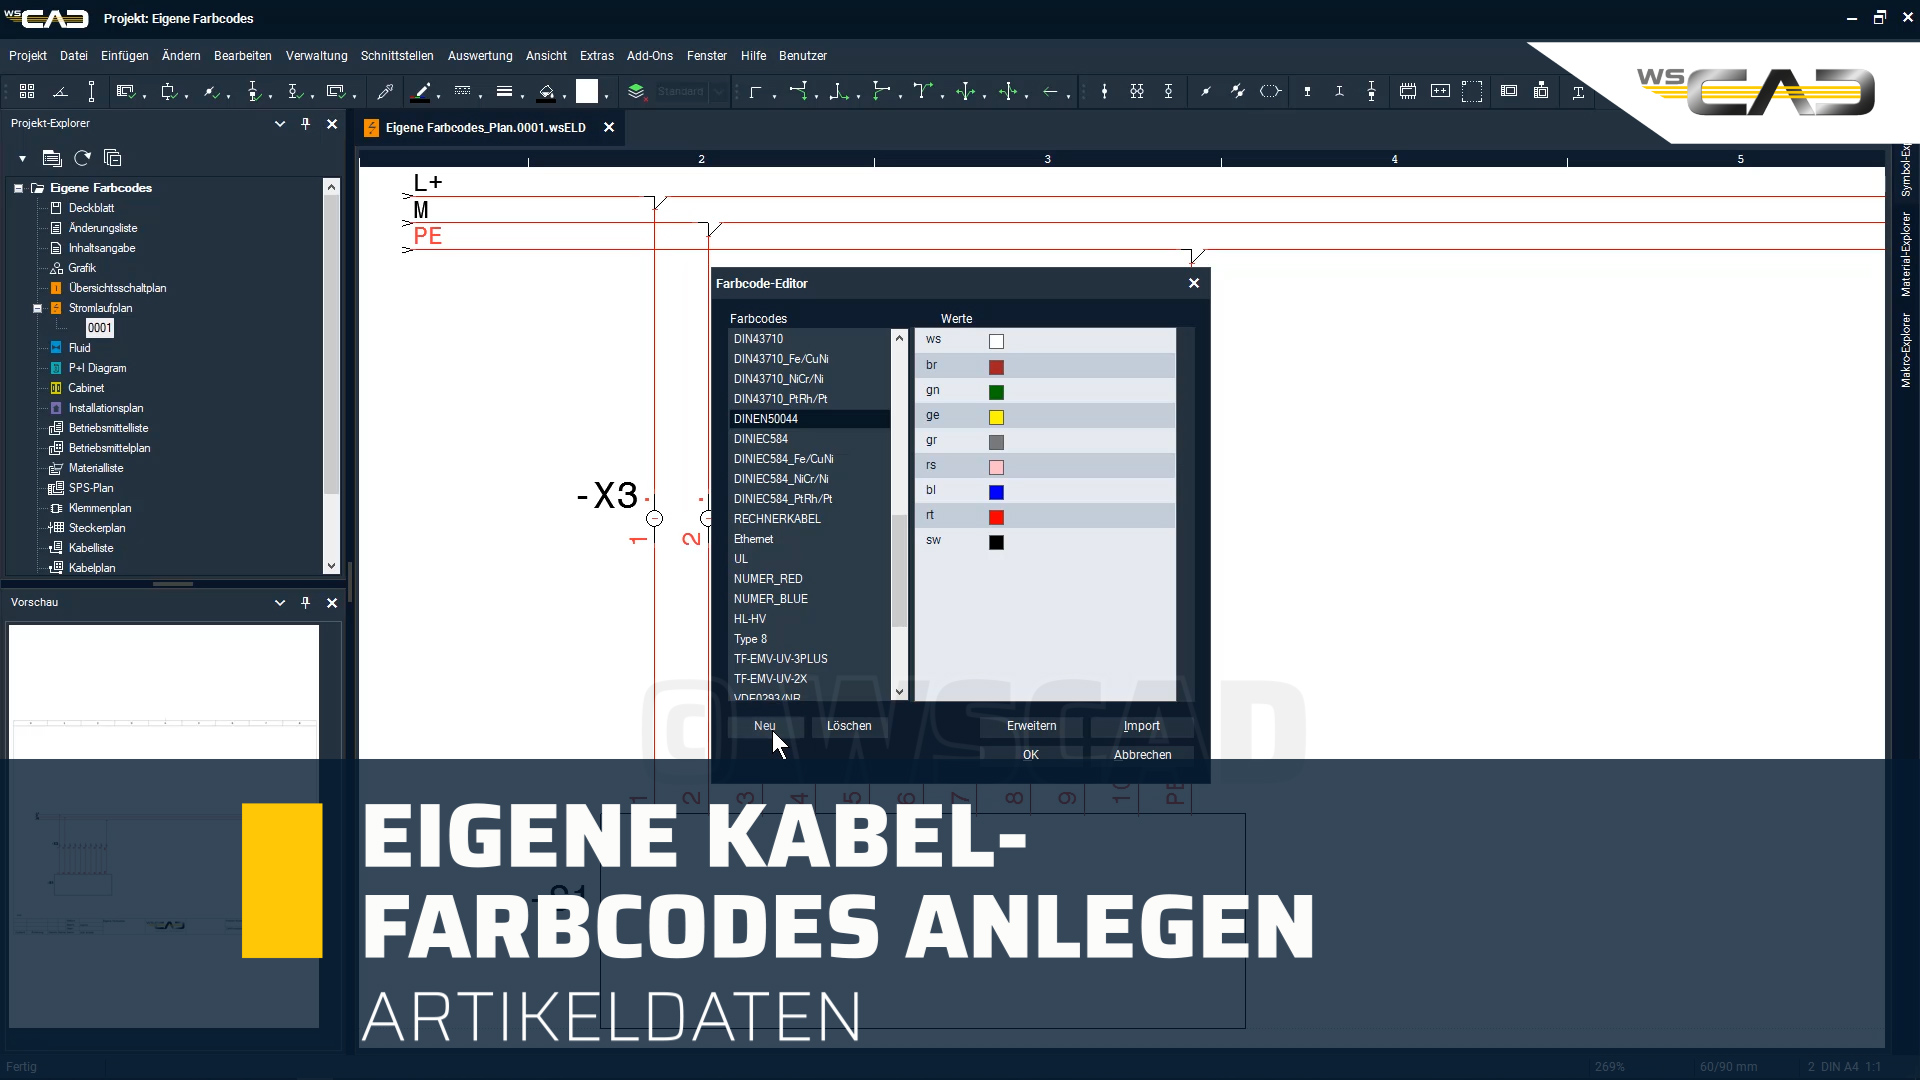This screenshot has width=1920, height=1080.
Task: Click the Neu button in Farbcode-Editor
Action: click(x=765, y=726)
